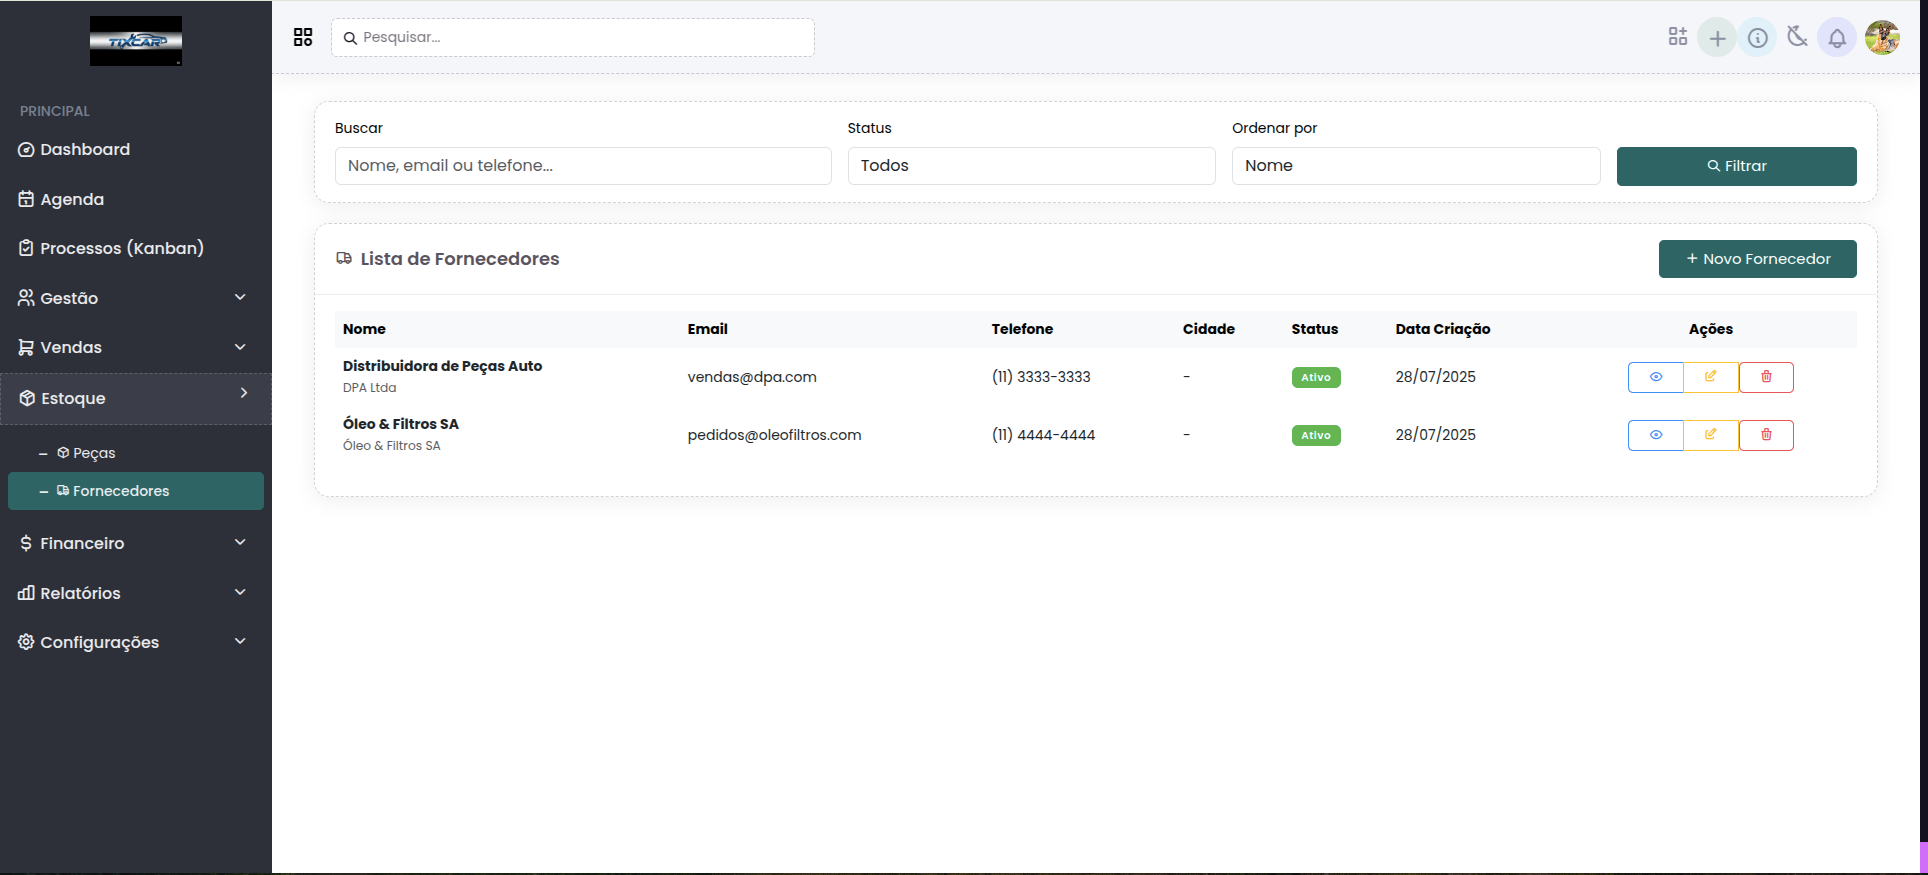Click the Buscar name, email or phone field
This screenshot has width=1928, height=875.
pyautogui.click(x=583, y=166)
